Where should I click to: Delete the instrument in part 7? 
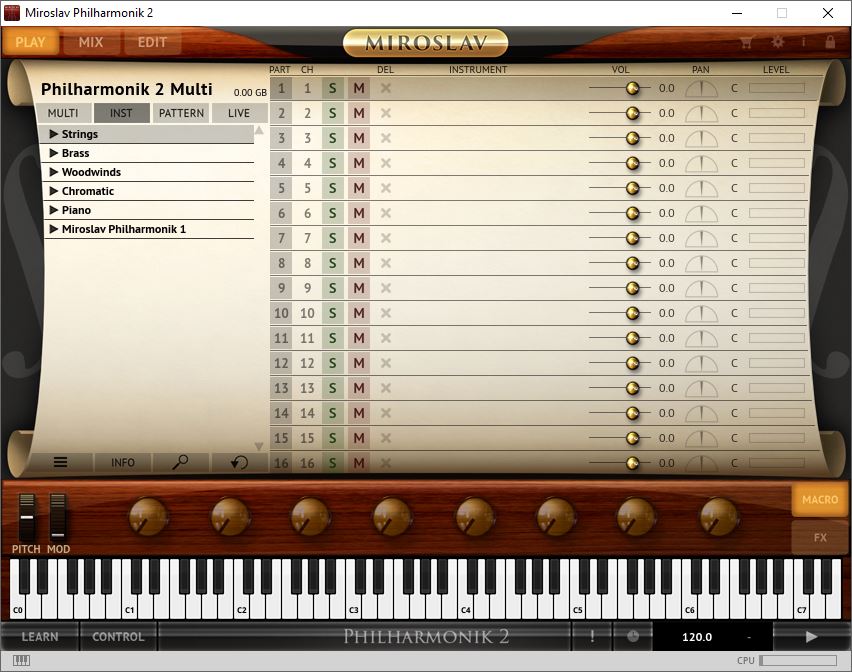coord(386,238)
